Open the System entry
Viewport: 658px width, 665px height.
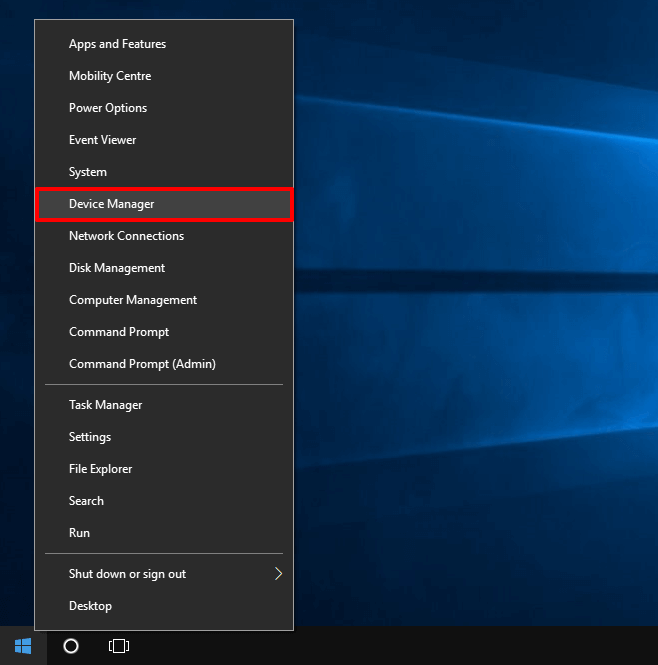tap(164, 172)
